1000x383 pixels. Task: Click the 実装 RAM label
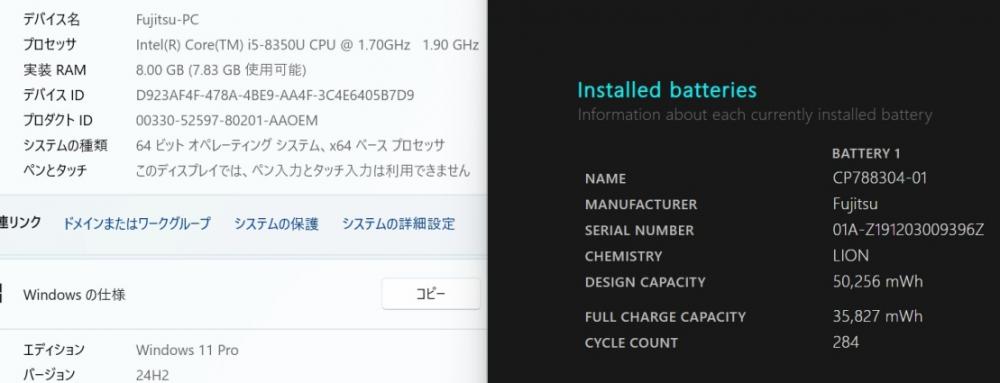(x=54, y=69)
